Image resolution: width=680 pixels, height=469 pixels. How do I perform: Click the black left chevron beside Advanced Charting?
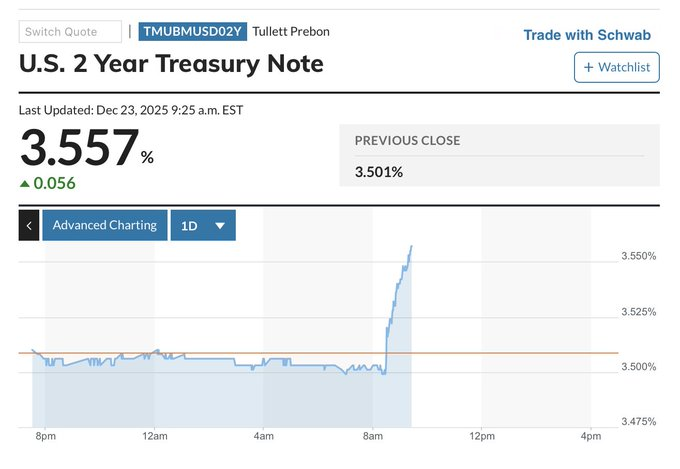29,225
